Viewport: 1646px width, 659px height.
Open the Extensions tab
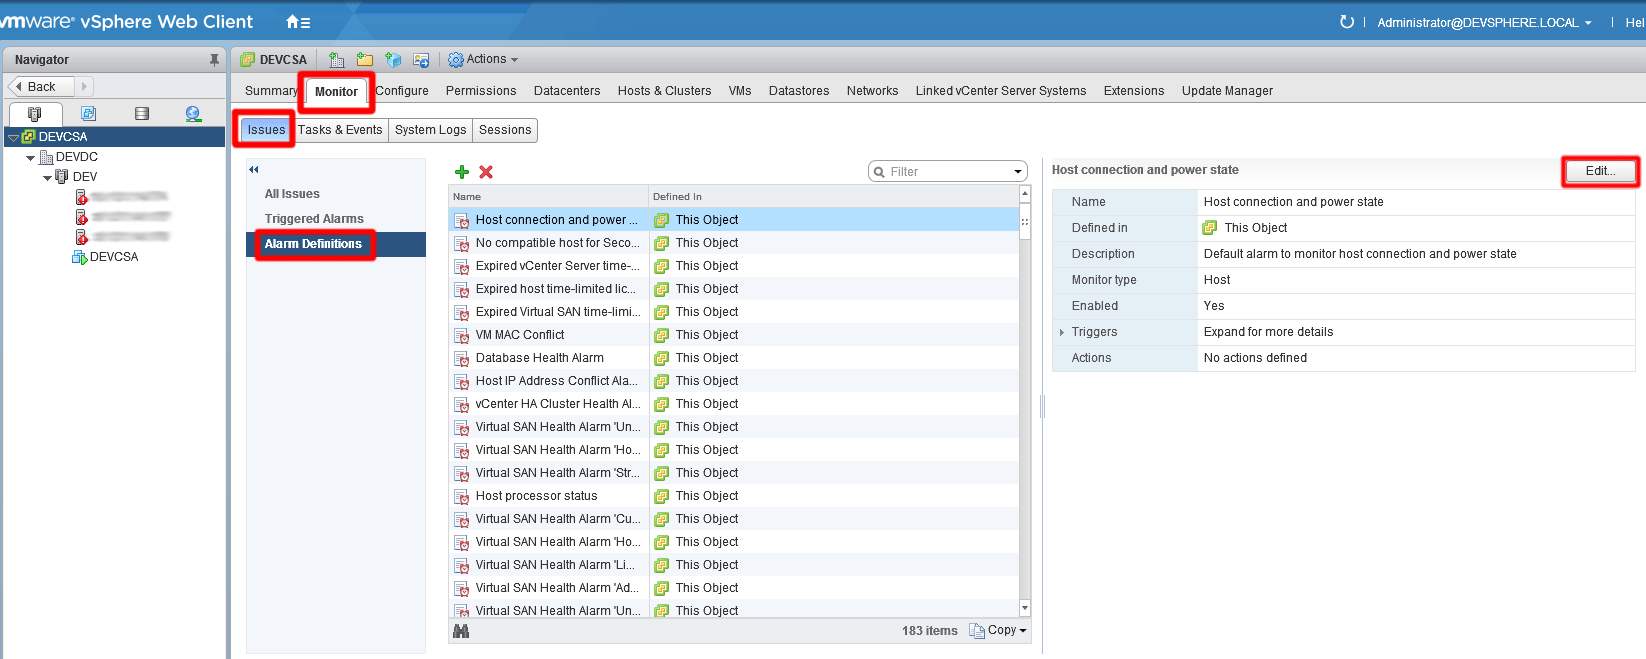click(1134, 91)
